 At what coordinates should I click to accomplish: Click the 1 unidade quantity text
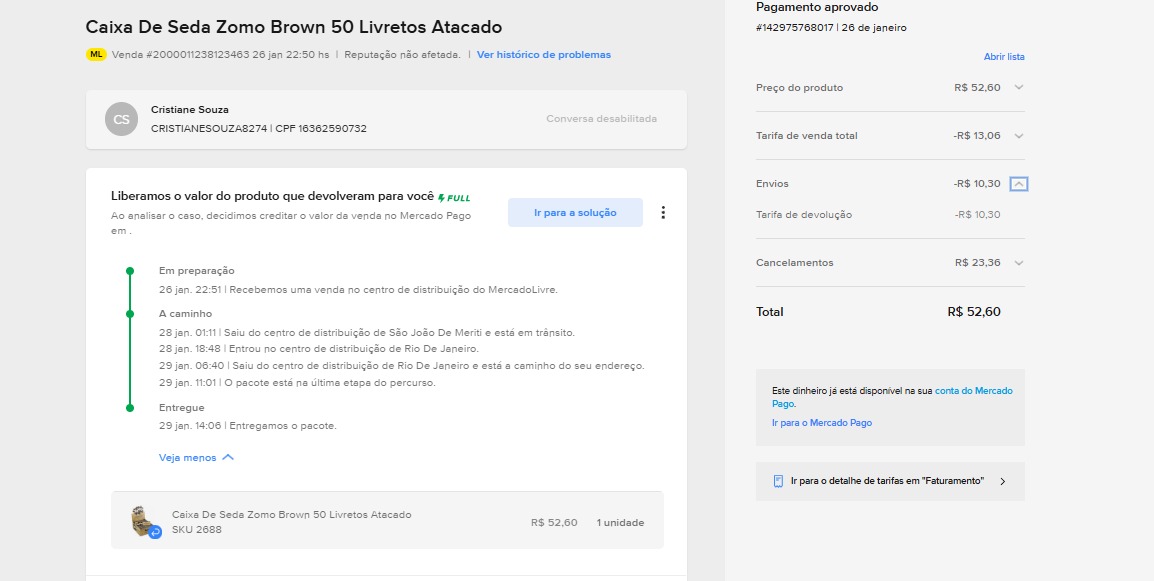pos(620,523)
